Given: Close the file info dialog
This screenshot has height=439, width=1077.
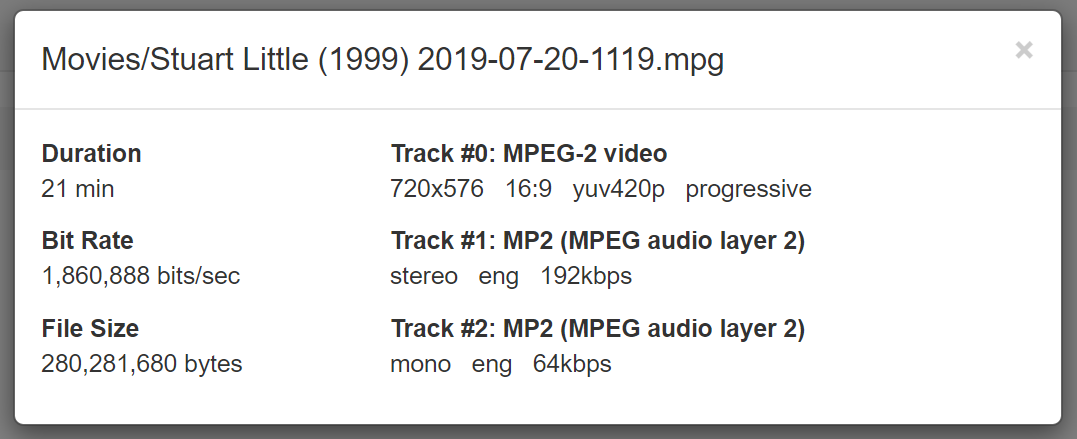Looking at the screenshot, I should pos(1023,50).
